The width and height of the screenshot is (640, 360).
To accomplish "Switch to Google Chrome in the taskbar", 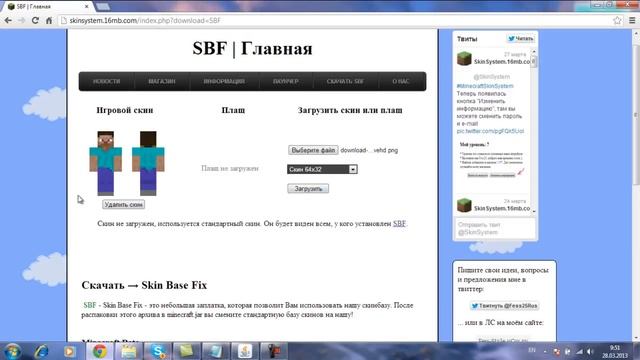I will (x=99, y=351).
